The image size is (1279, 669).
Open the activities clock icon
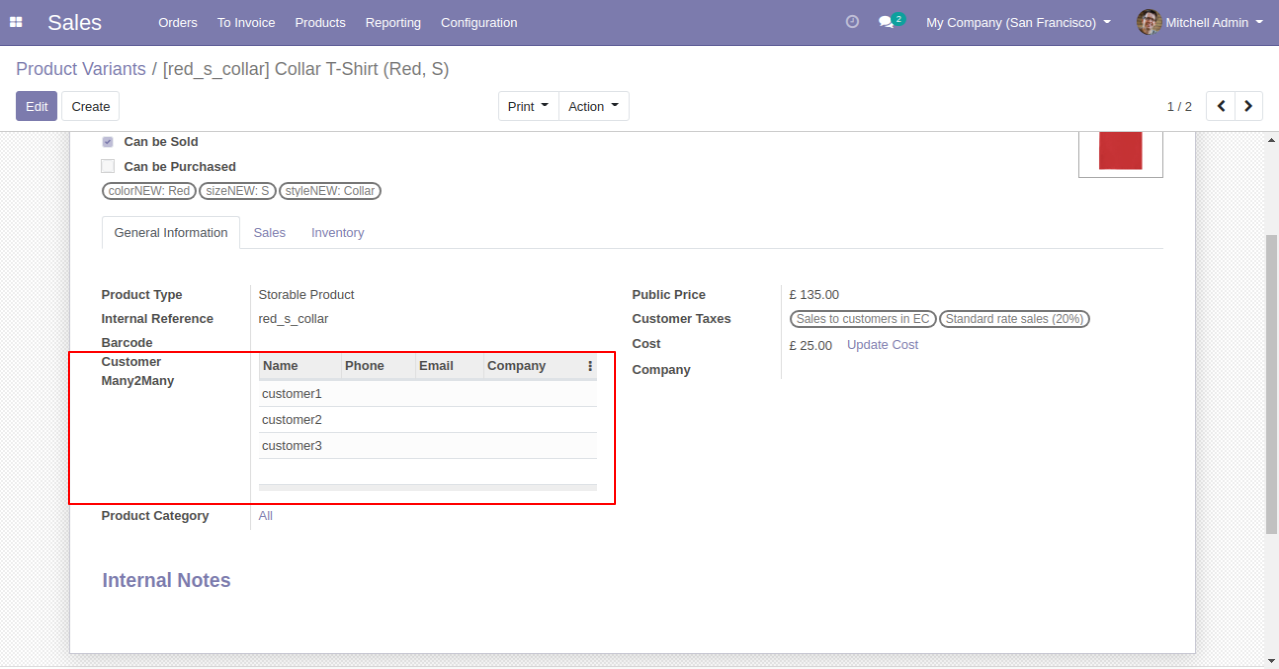pos(852,22)
